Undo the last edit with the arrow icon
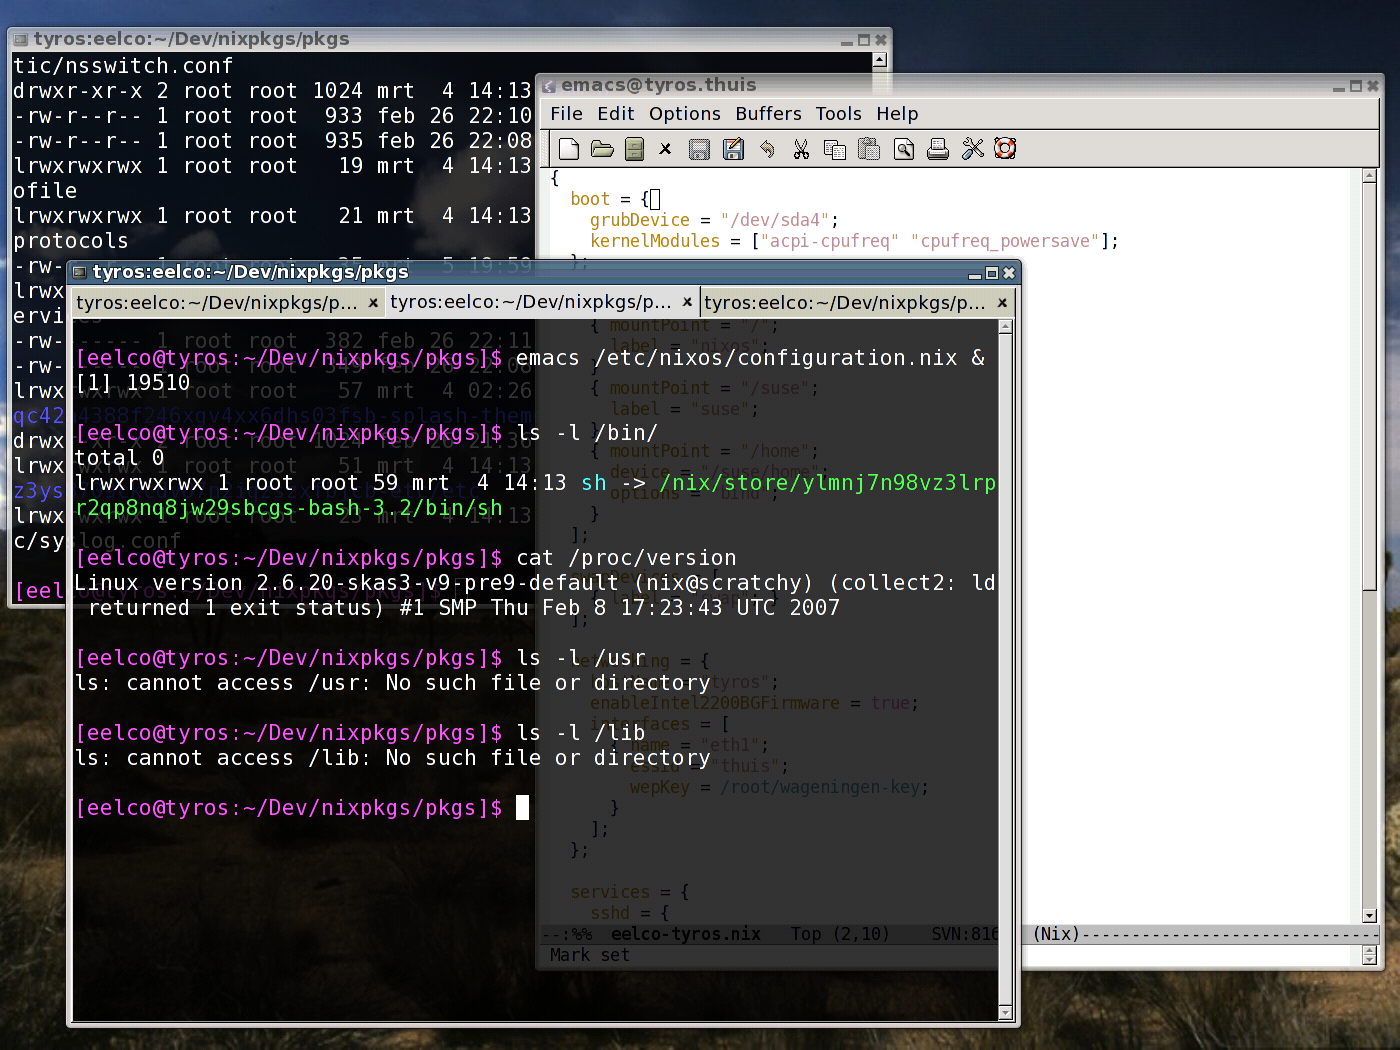Image resolution: width=1400 pixels, height=1050 pixels. 767,149
